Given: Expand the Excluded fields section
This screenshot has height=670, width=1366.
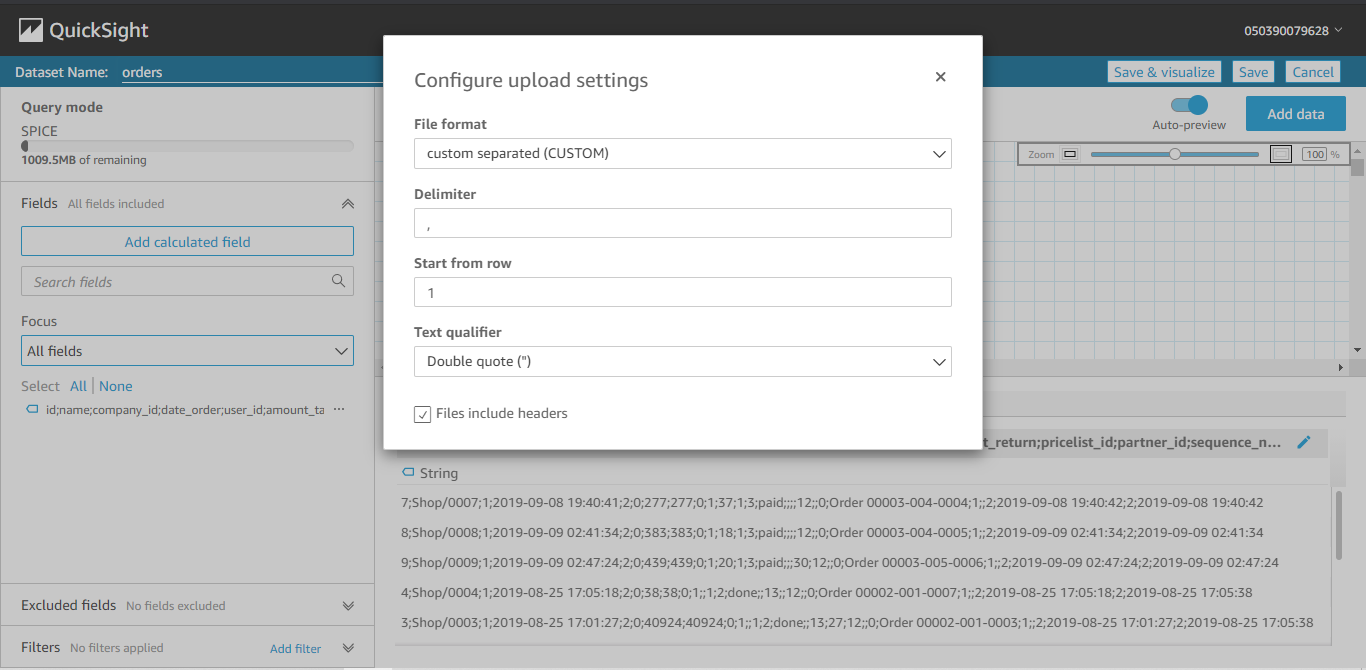Looking at the screenshot, I should pyautogui.click(x=348, y=605).
